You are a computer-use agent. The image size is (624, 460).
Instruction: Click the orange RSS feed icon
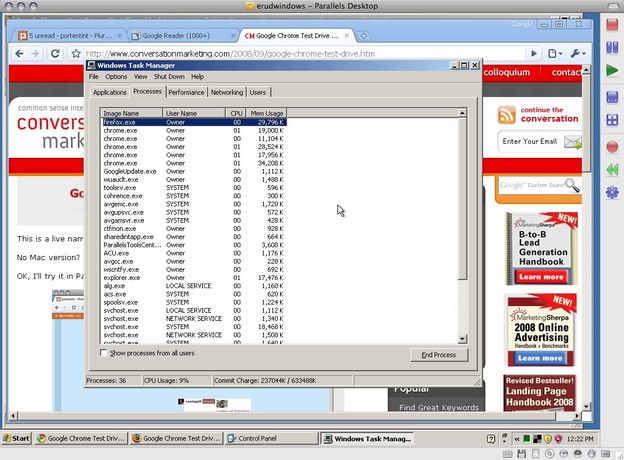pos(507,115)
